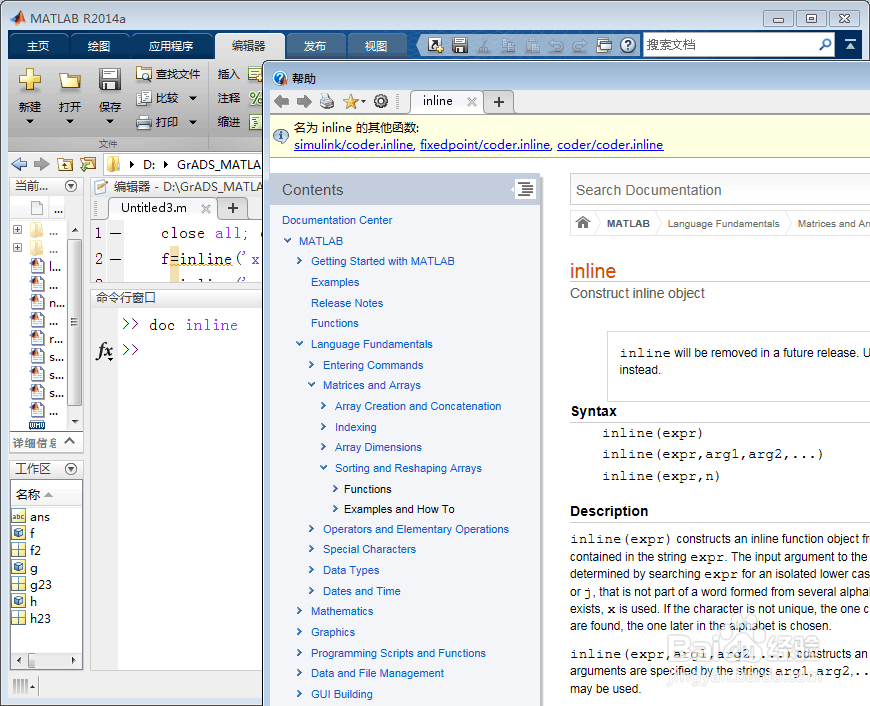Open Help preferences gear
Screen dimensions: 870x706
click(381, 101)
